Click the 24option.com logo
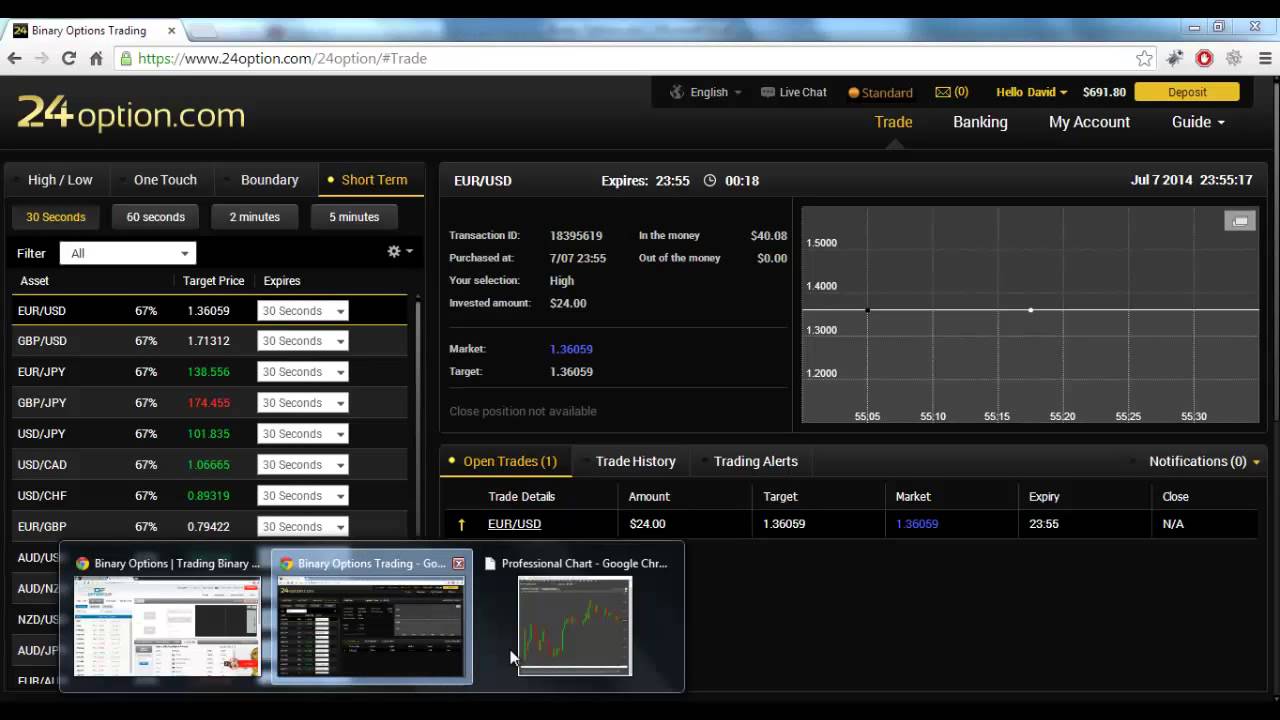 tap(131, 114)
